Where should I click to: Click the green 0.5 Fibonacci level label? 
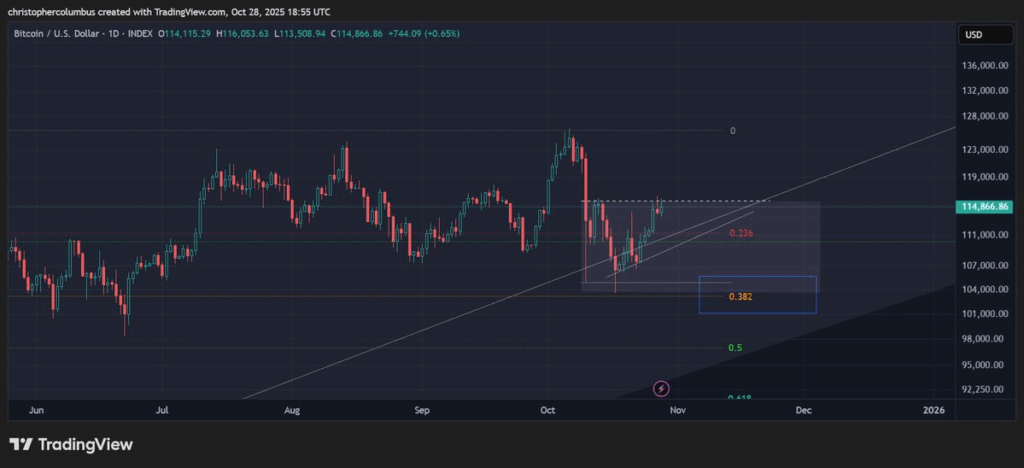[734, 347]
